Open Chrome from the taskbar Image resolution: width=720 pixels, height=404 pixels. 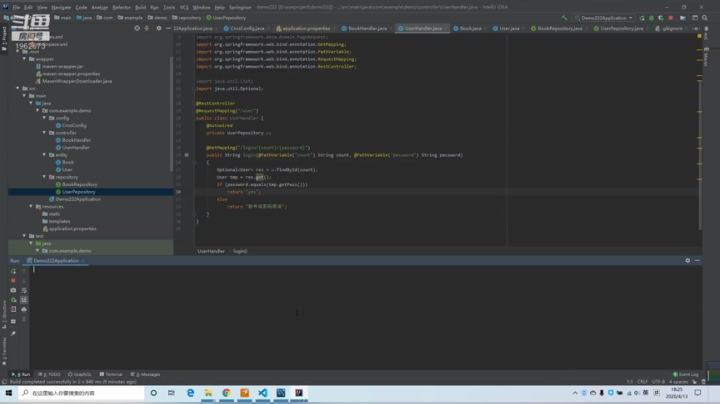[226, 393]
